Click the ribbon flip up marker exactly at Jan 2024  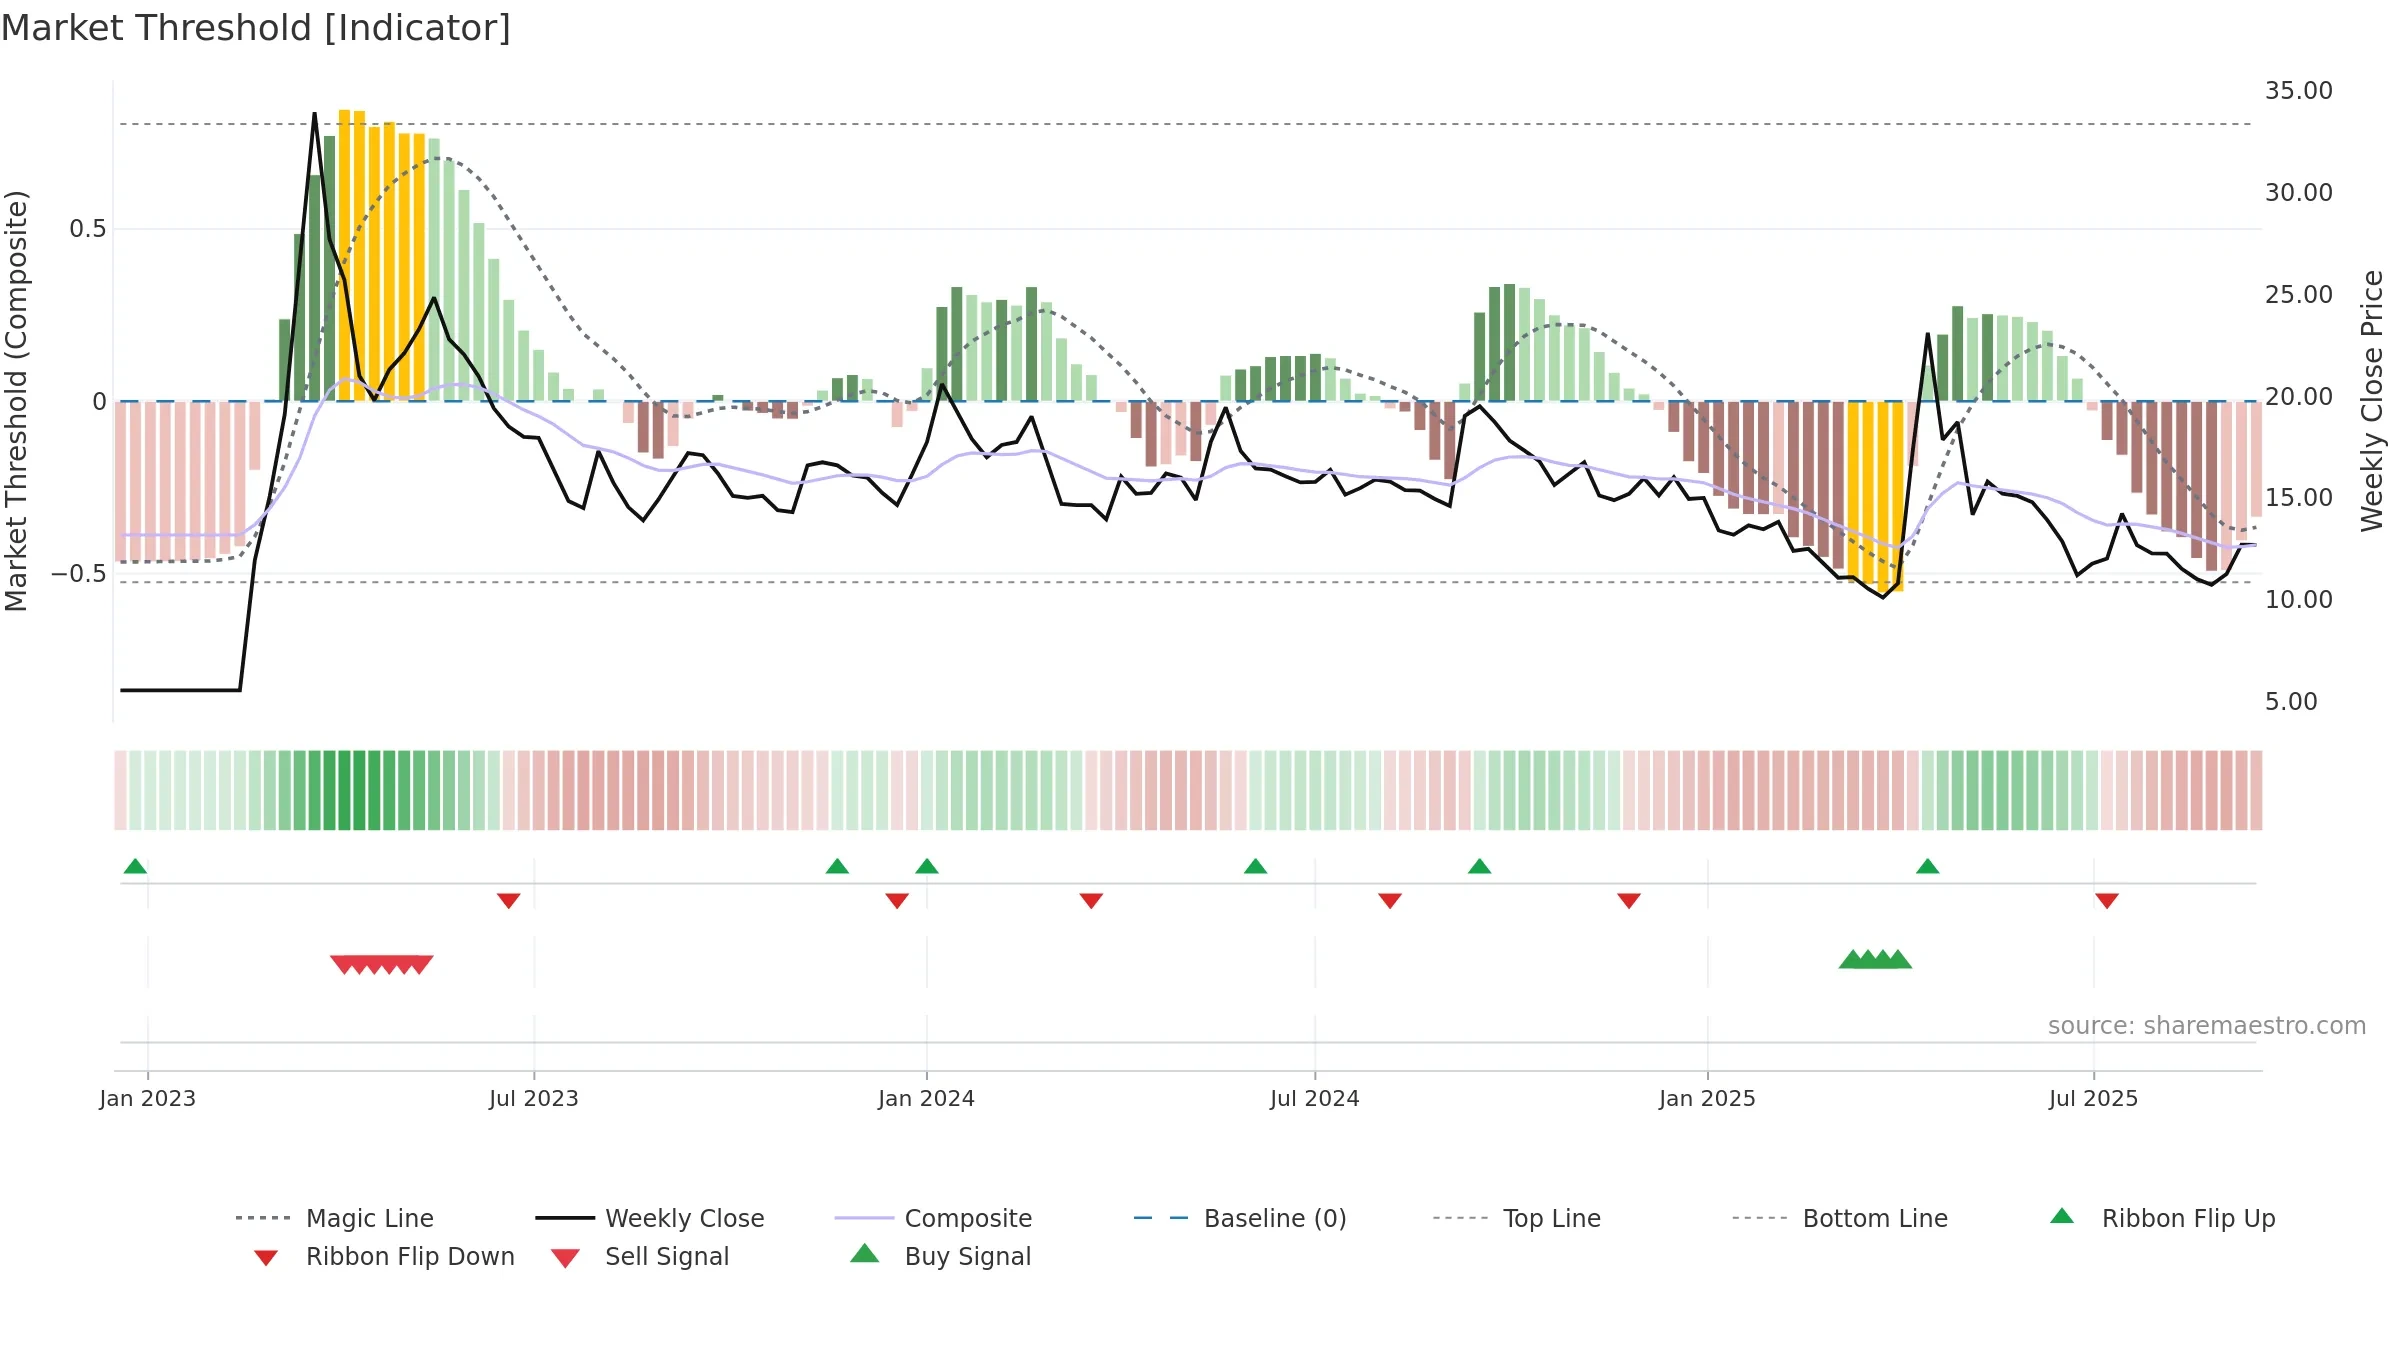[927, 866]
